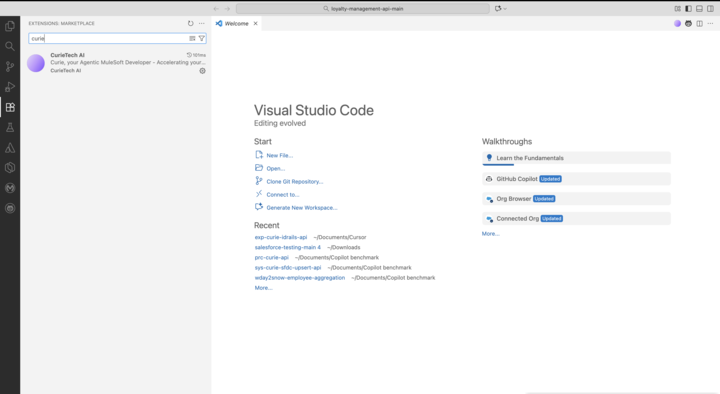Open the triangular activity bar icon below Testing
720x394 pixels.
pyautogui.click(x=10, y=147)
